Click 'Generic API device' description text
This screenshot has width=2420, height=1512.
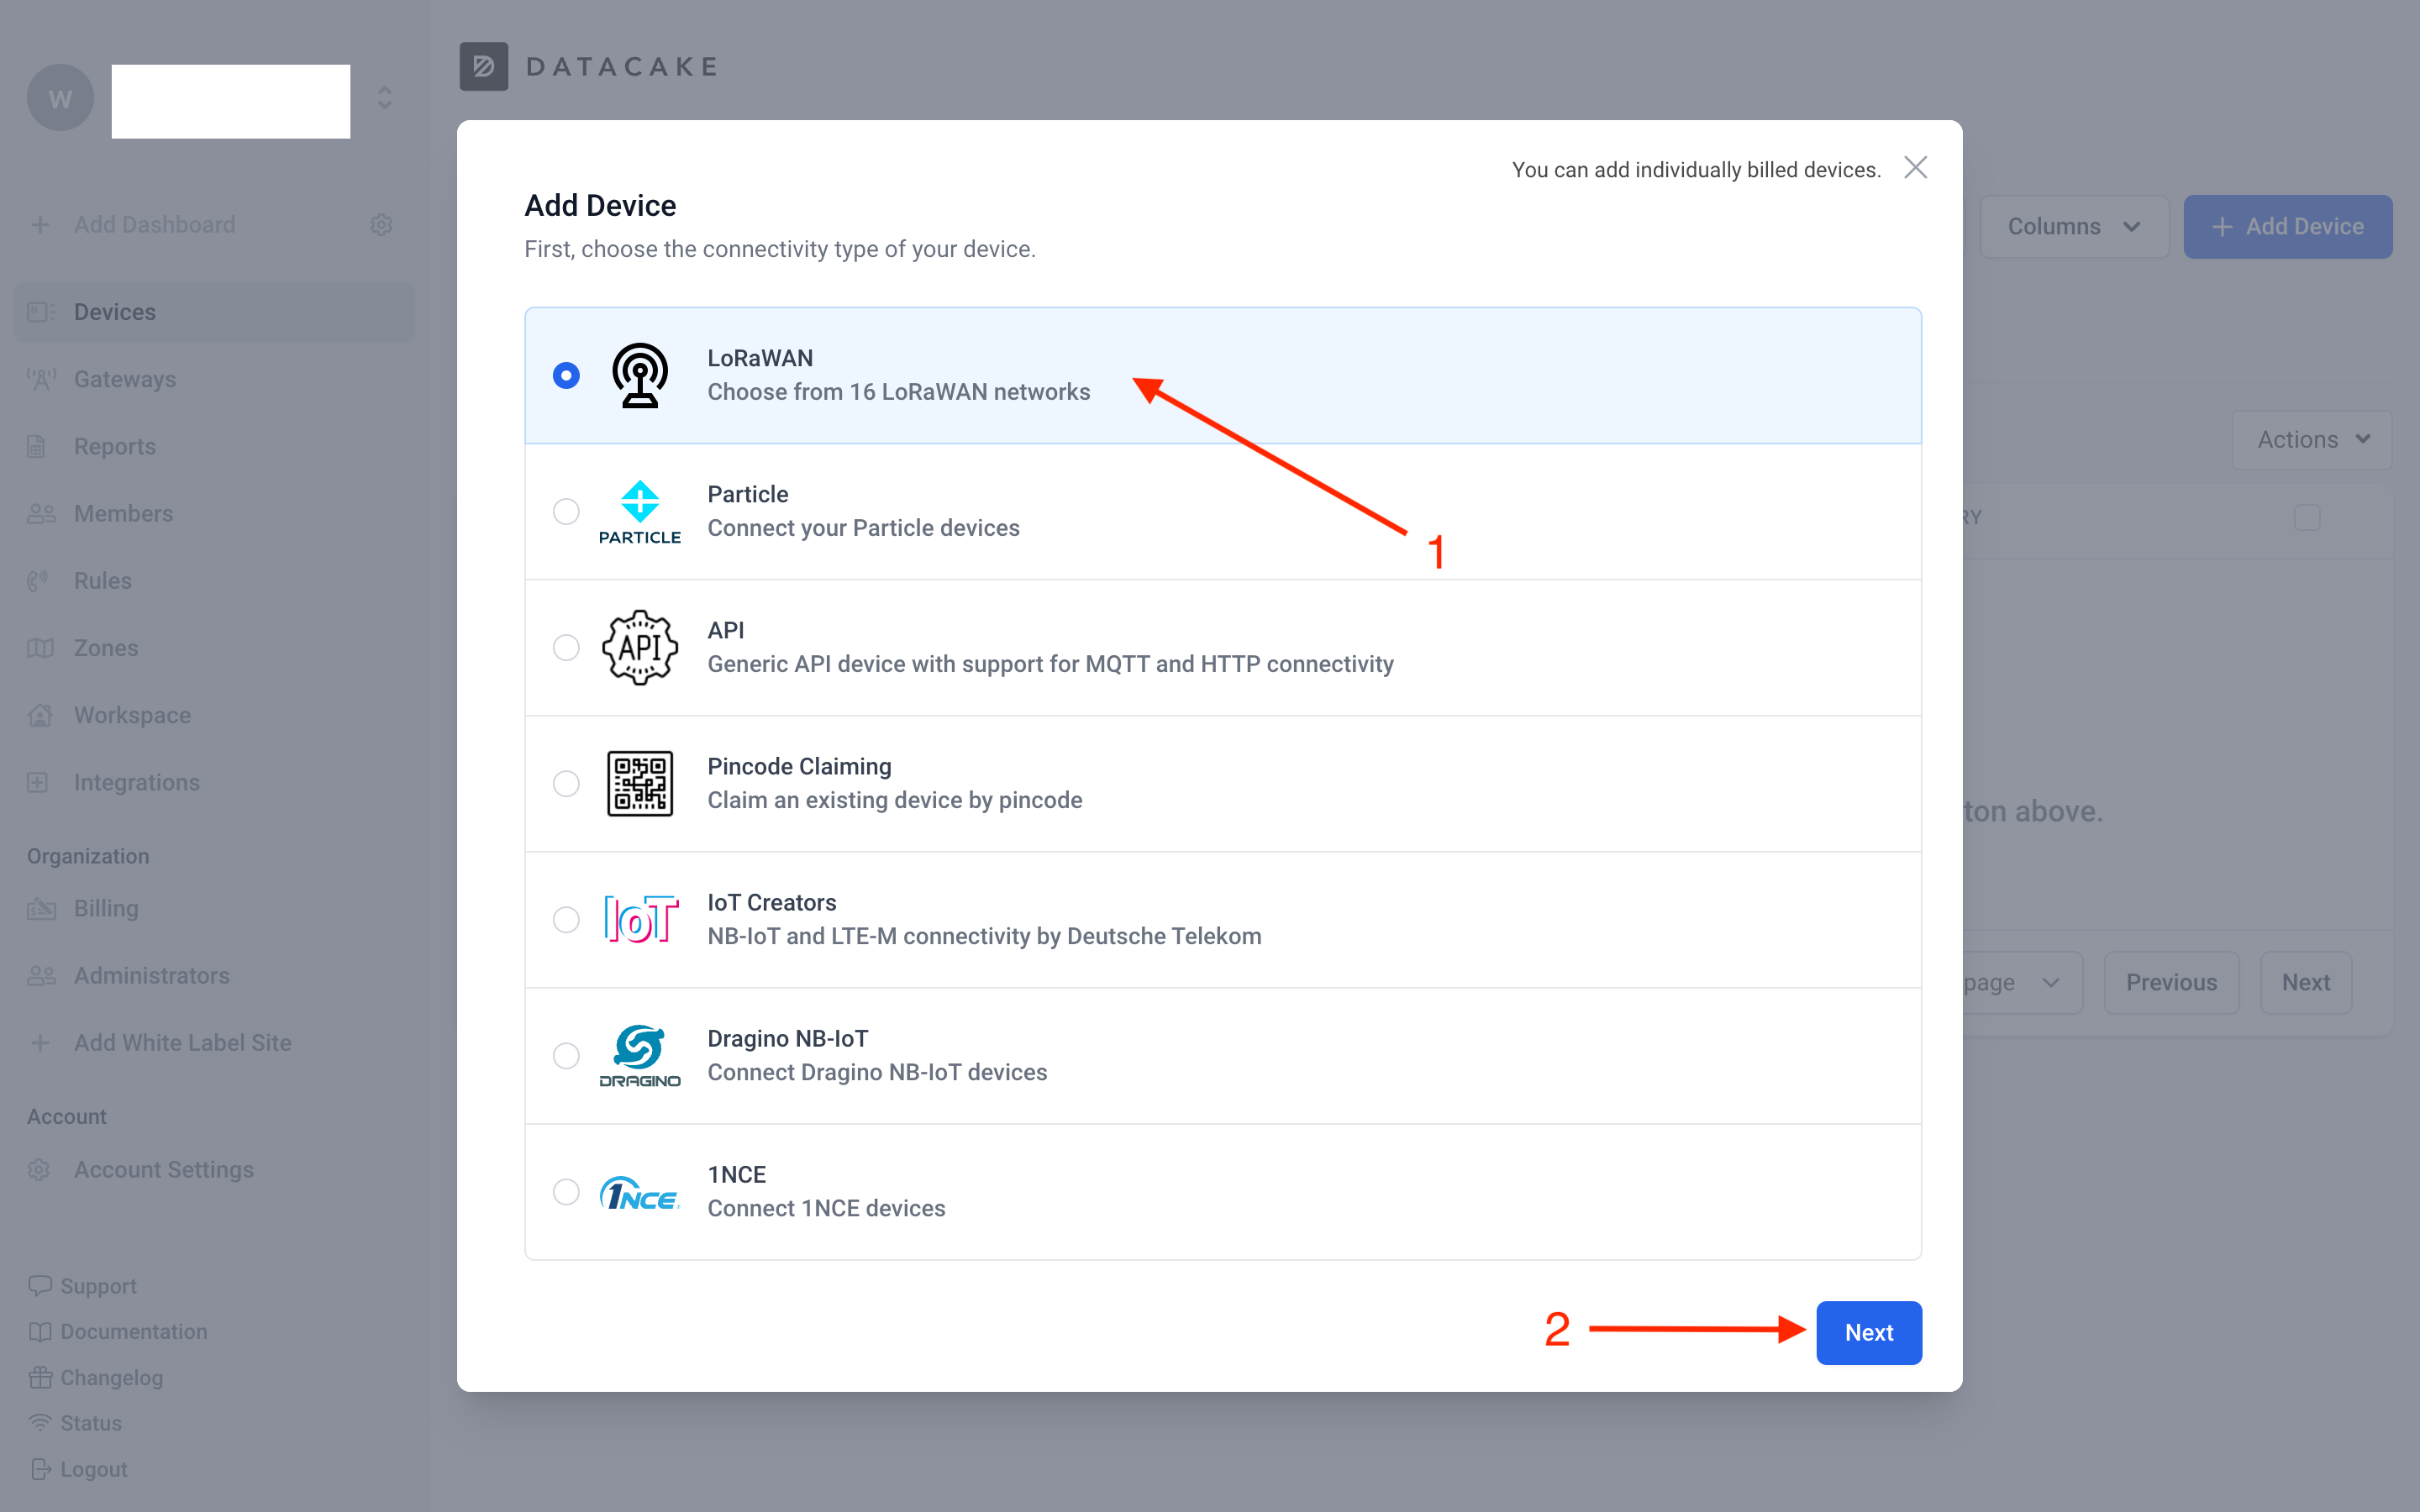tap(1050, 664)
